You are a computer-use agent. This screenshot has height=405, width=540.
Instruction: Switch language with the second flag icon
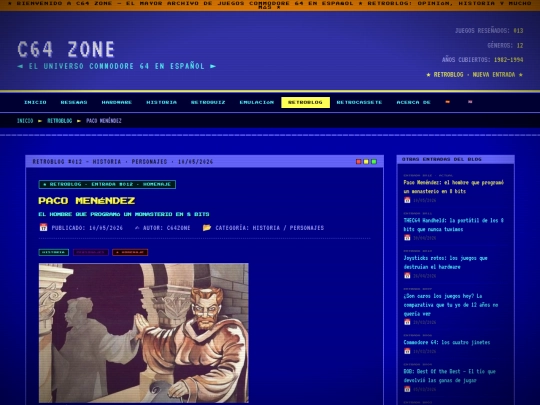pos(470,102)
